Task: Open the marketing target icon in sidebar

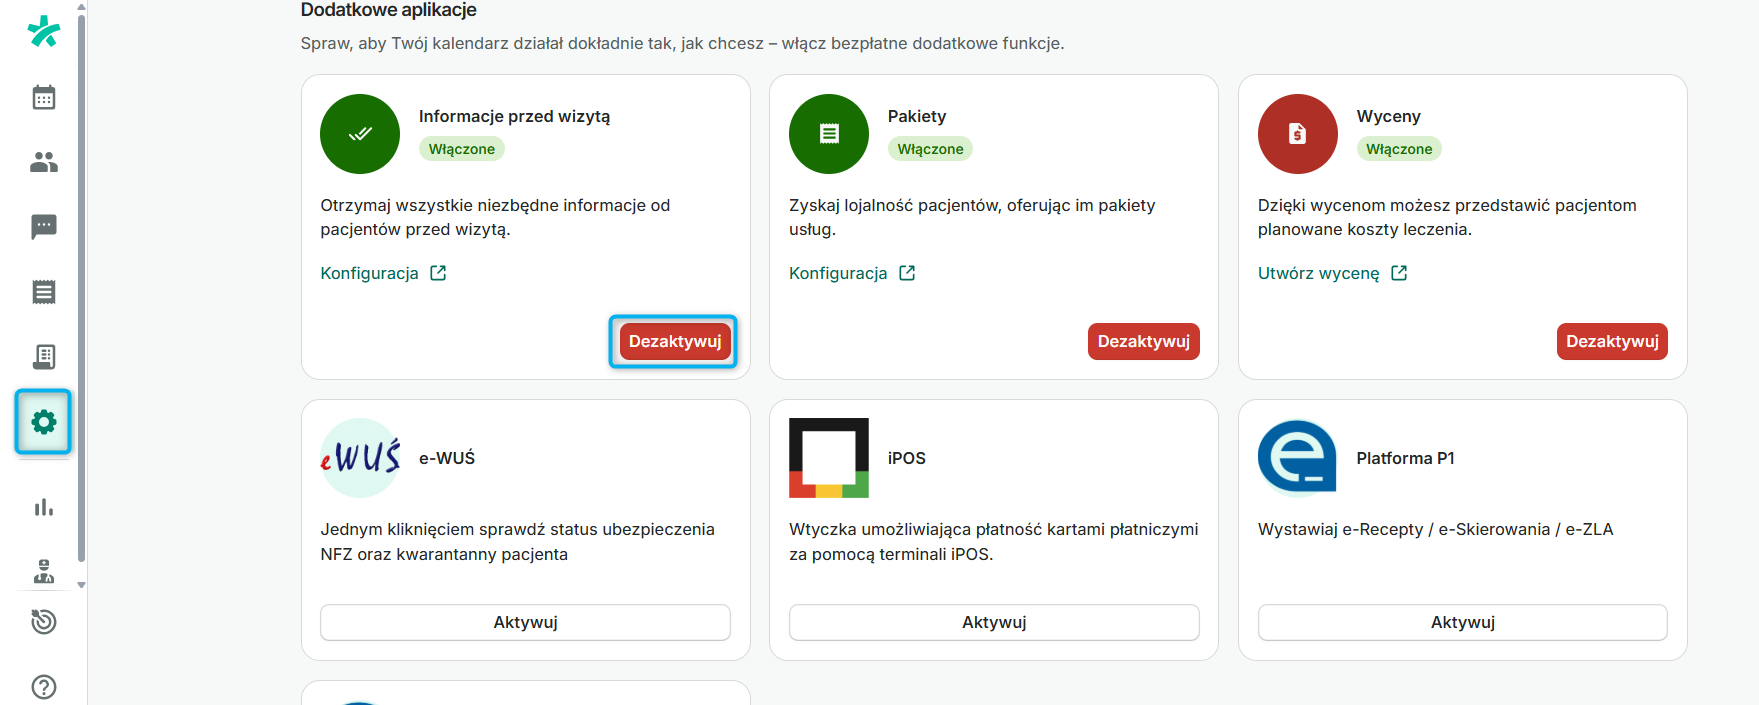Action: 44,622
